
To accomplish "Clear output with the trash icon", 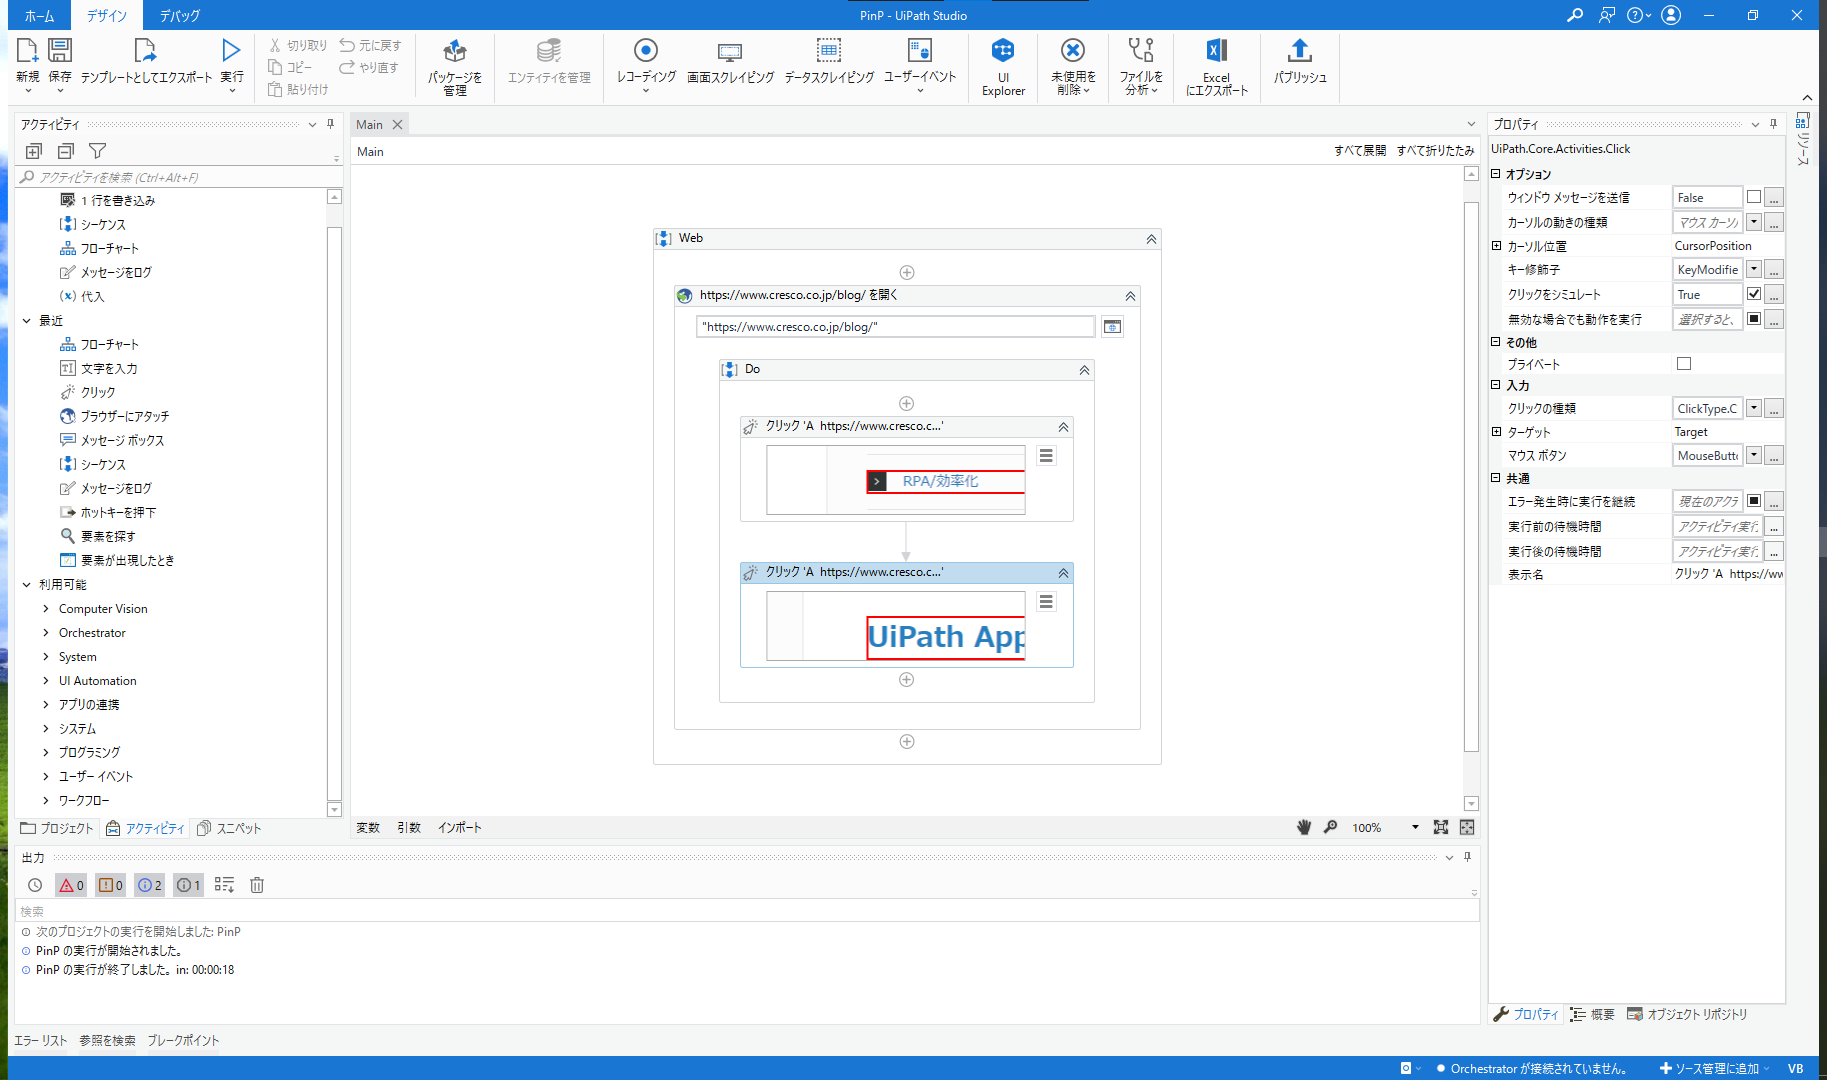I will [x=257, y=885].
